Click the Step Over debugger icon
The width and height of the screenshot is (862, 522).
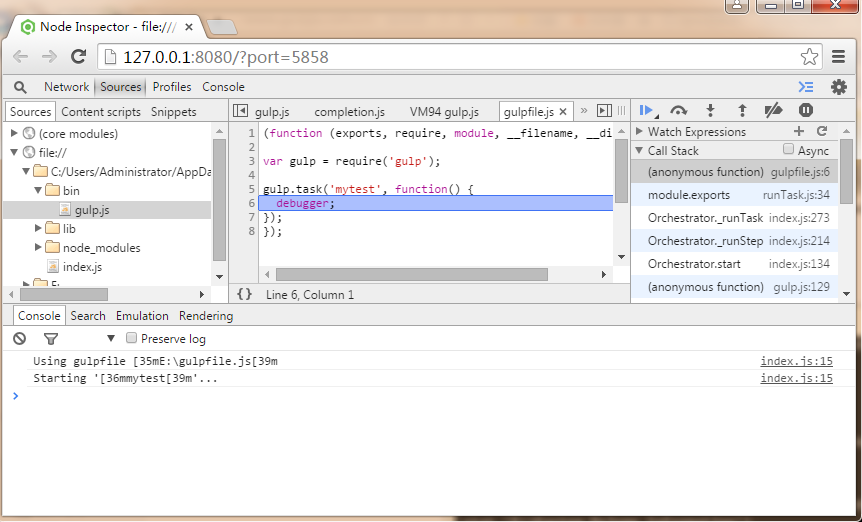tap(679, 111)
